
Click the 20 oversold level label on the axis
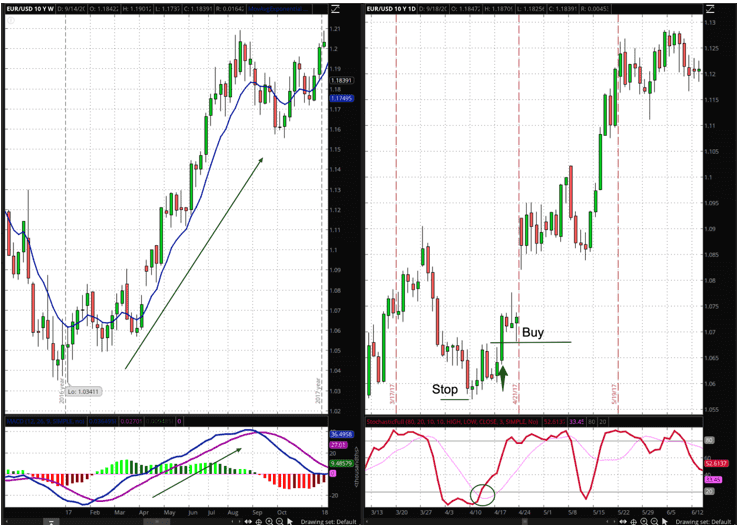click(x=709, y=491)
